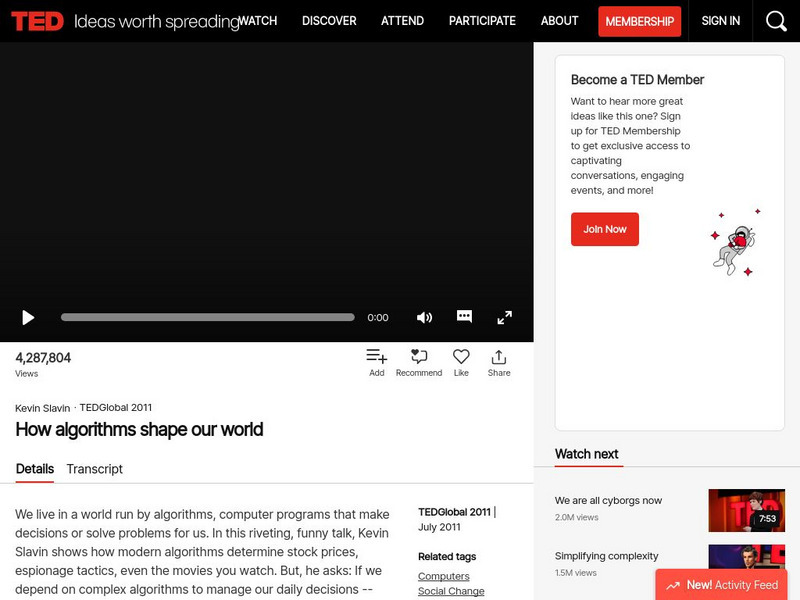Mute the video volume icon

[424, 317]
